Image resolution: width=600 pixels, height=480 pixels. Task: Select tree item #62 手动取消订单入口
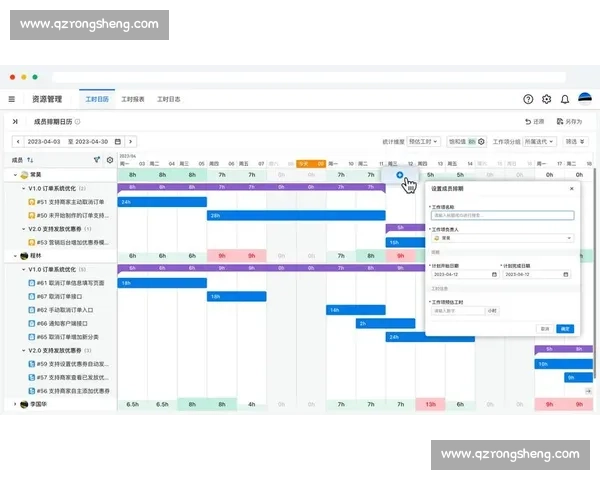coord(65,310)
